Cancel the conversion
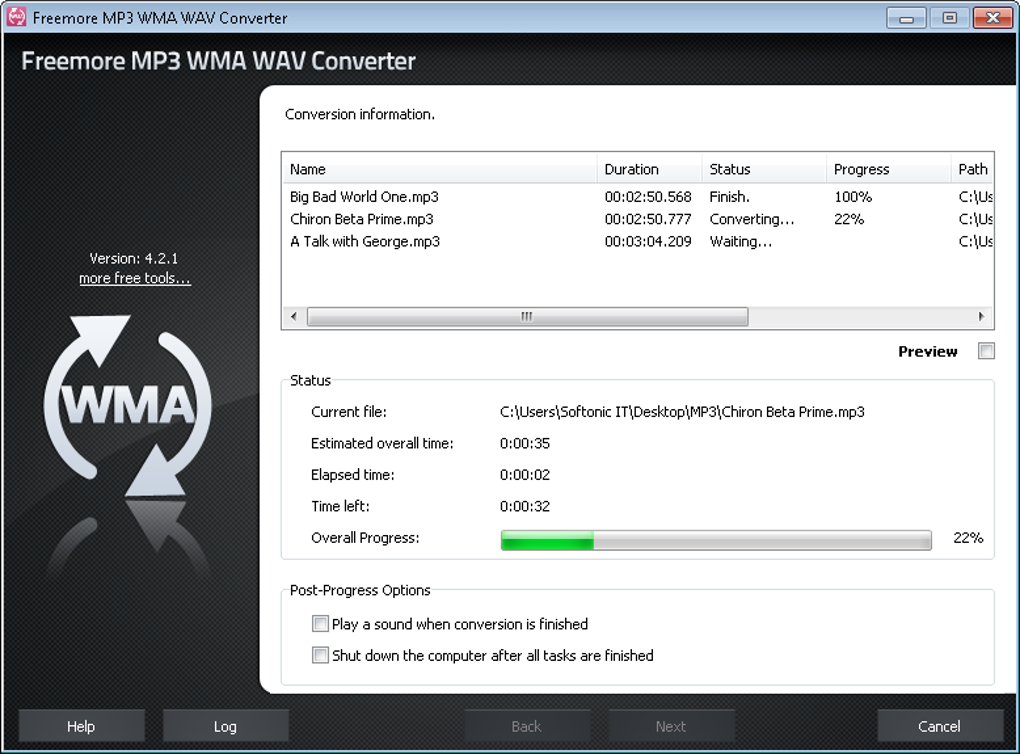This screenshot has height=754, width=1020. point(939,726)
